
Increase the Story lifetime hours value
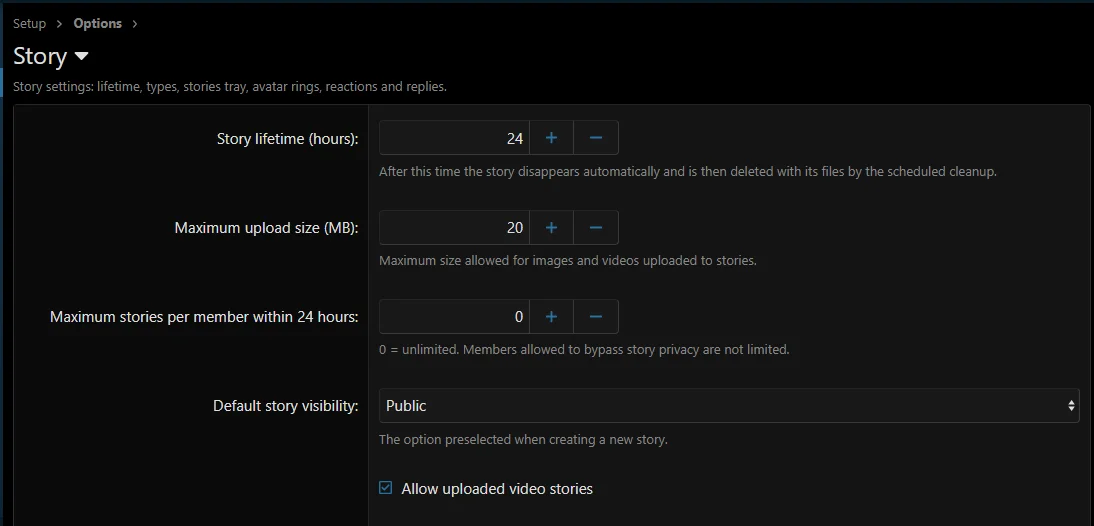point(551,137)
